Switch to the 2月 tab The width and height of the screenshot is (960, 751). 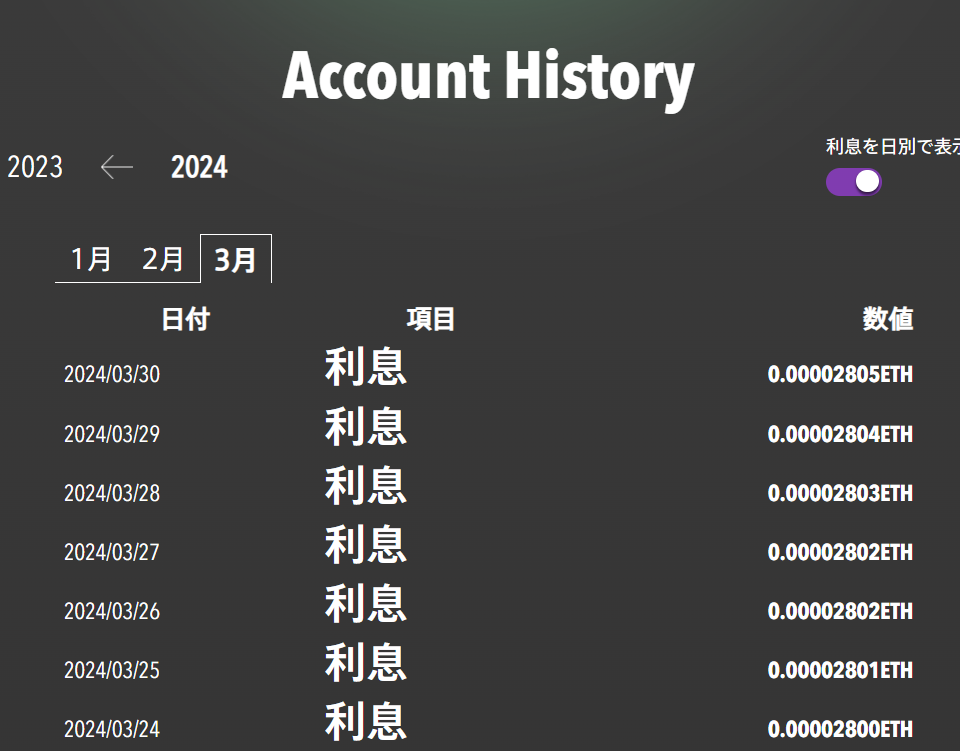pyautogui.click(x=163, y=259)
